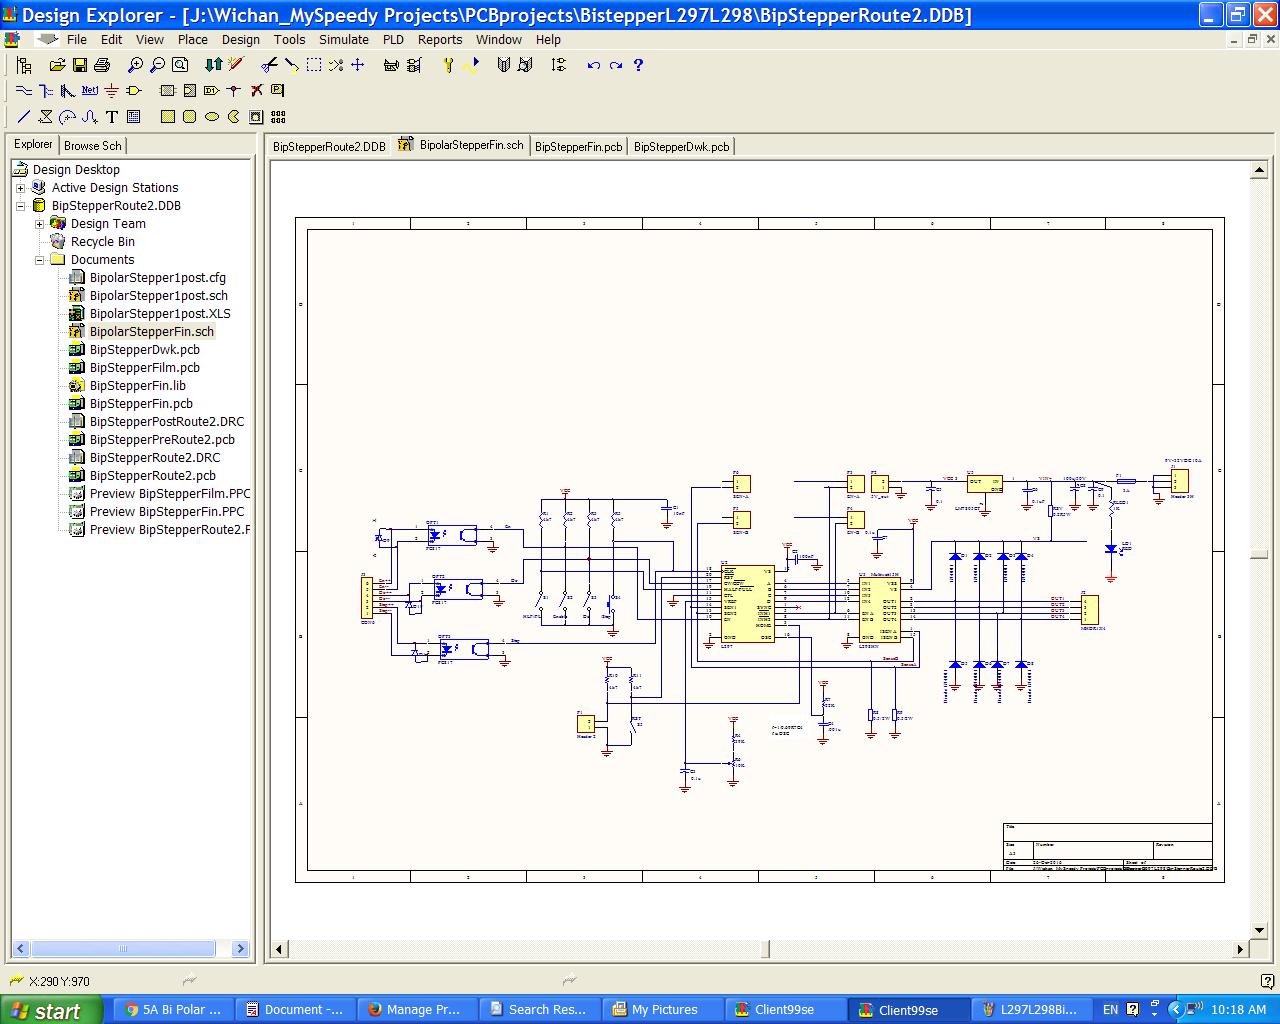Image resolution: width=1280 pixels, height=1024 pixels.
Task: Undo the last action
Action: coord(594,65)
